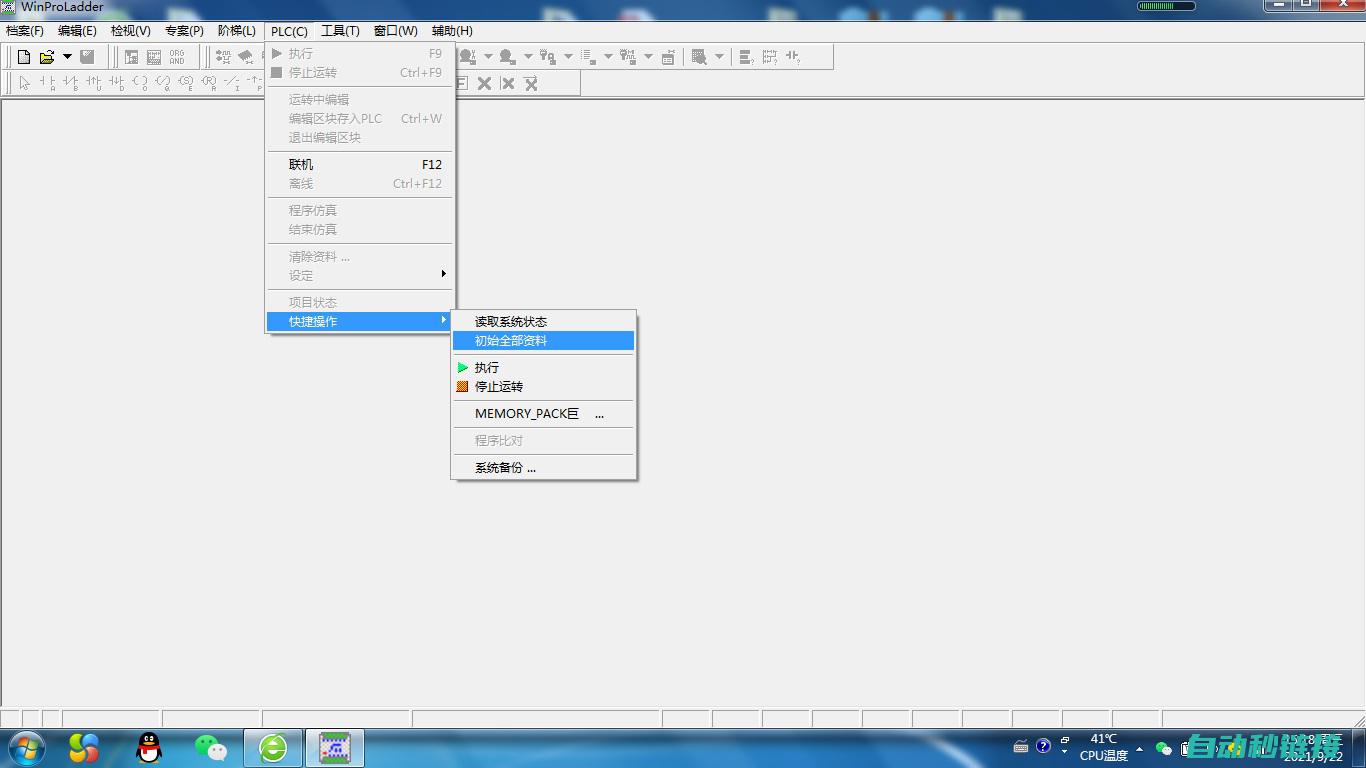
Task: Click the first X delete icon in ladder toolbar
Action: tap(484, 83)
